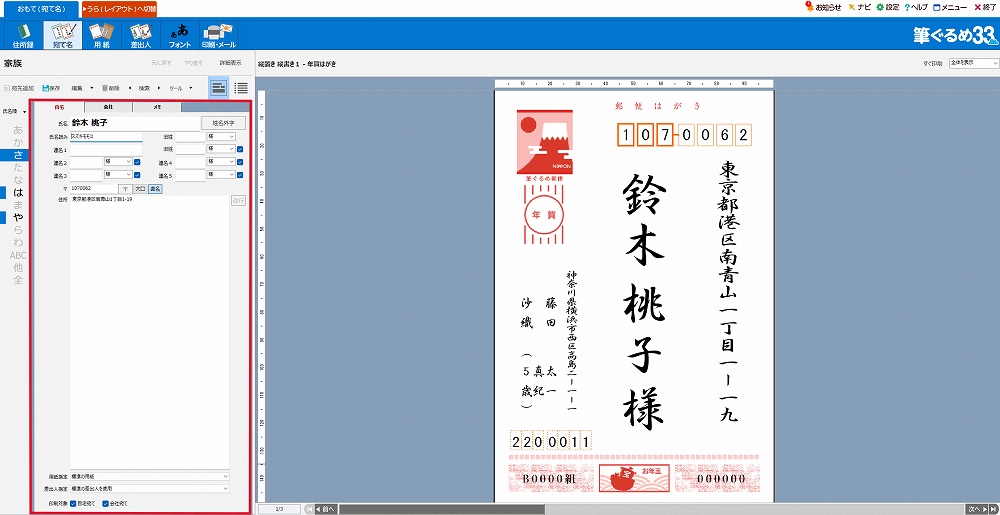
Task: Click 宛先追加 to add a recipient
Action: click(x=18, y=87)
